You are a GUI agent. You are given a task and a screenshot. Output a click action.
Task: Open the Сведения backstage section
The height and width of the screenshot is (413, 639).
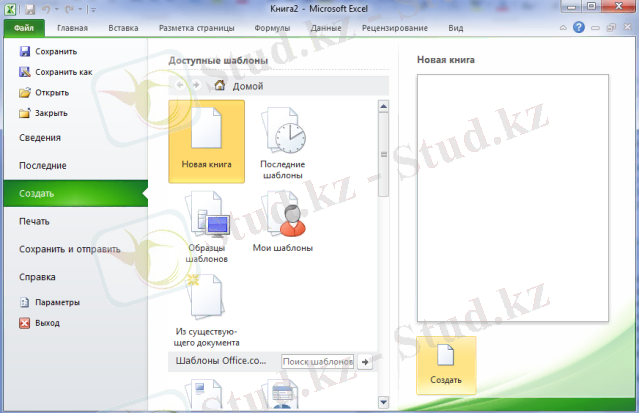(x=40, y=137)
